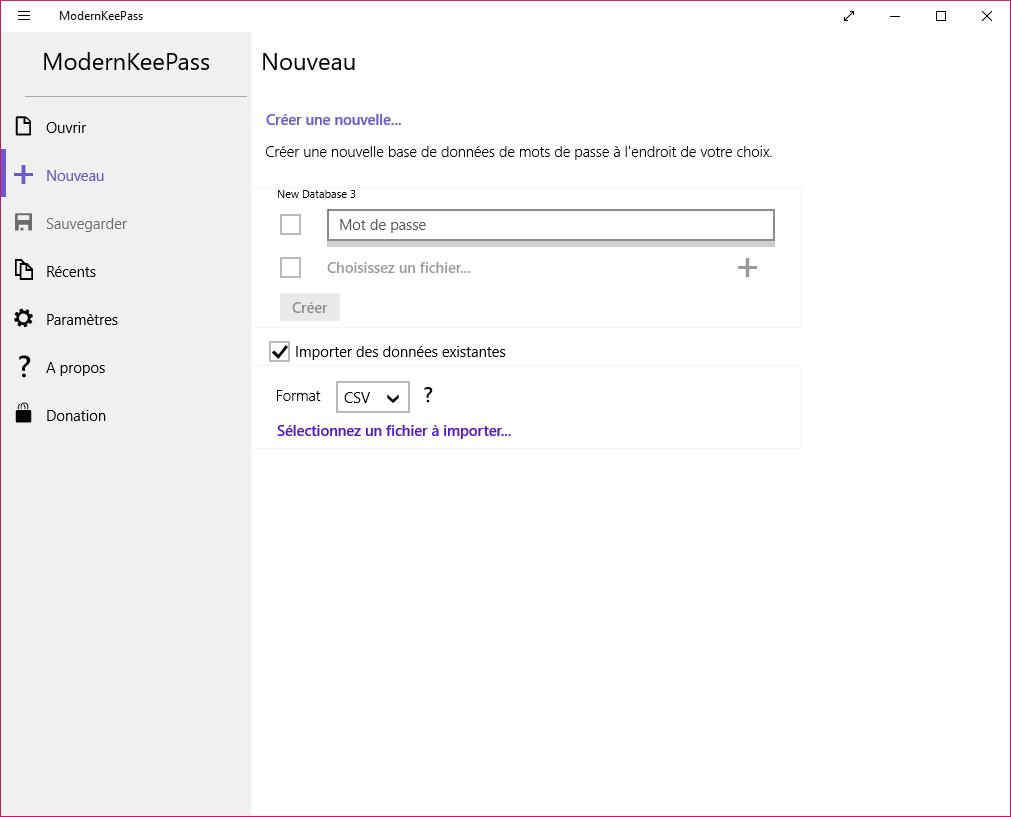Open the CSV format dropdown

pyautogui.click(x=372, y=397)
